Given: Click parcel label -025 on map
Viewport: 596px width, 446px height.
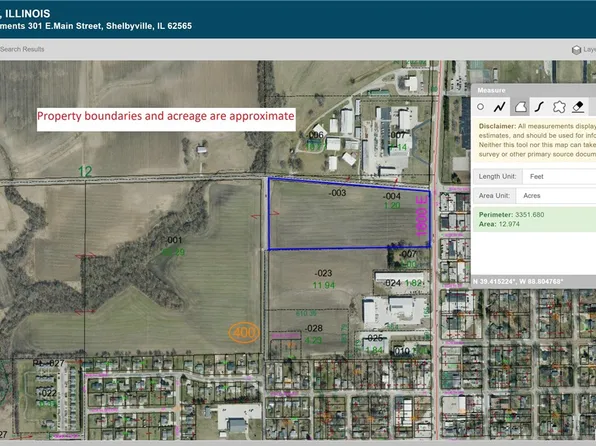Looking at the screenshot, I should 374,338.
